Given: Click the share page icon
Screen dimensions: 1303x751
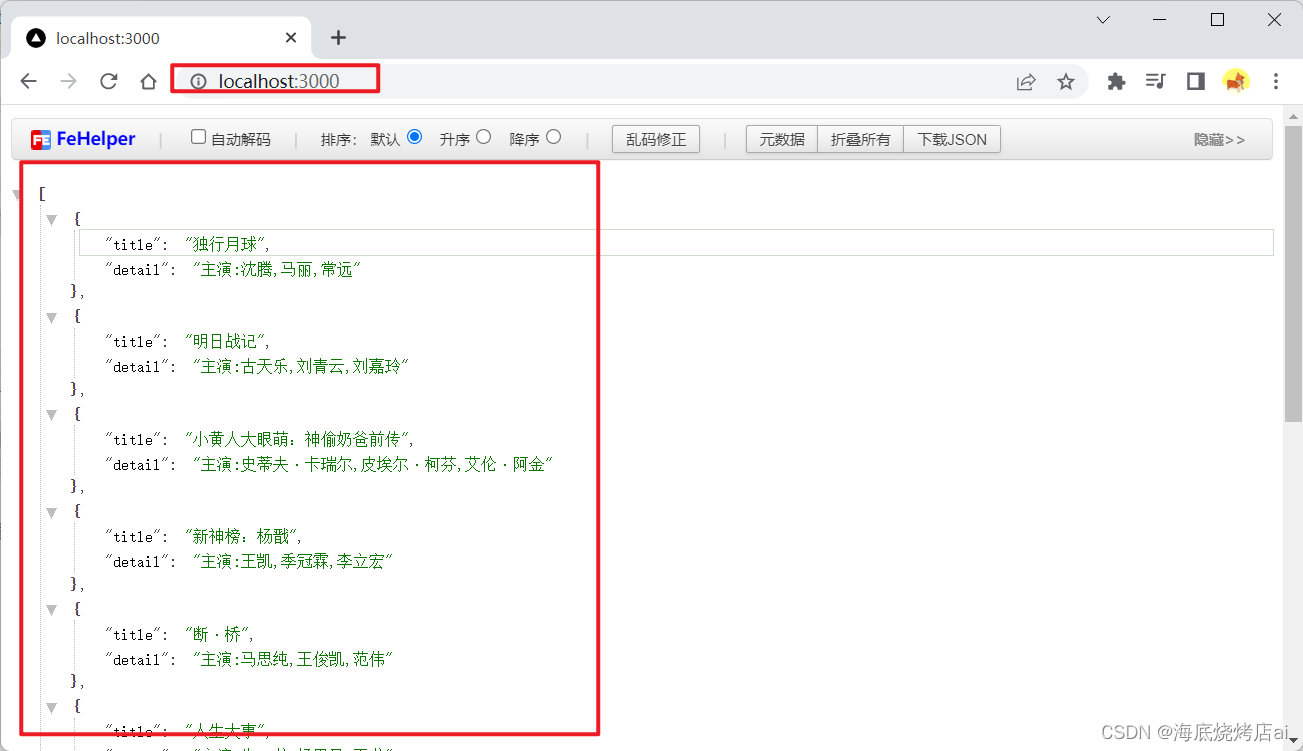Looking at the screenshot, I should [1026, 82].
